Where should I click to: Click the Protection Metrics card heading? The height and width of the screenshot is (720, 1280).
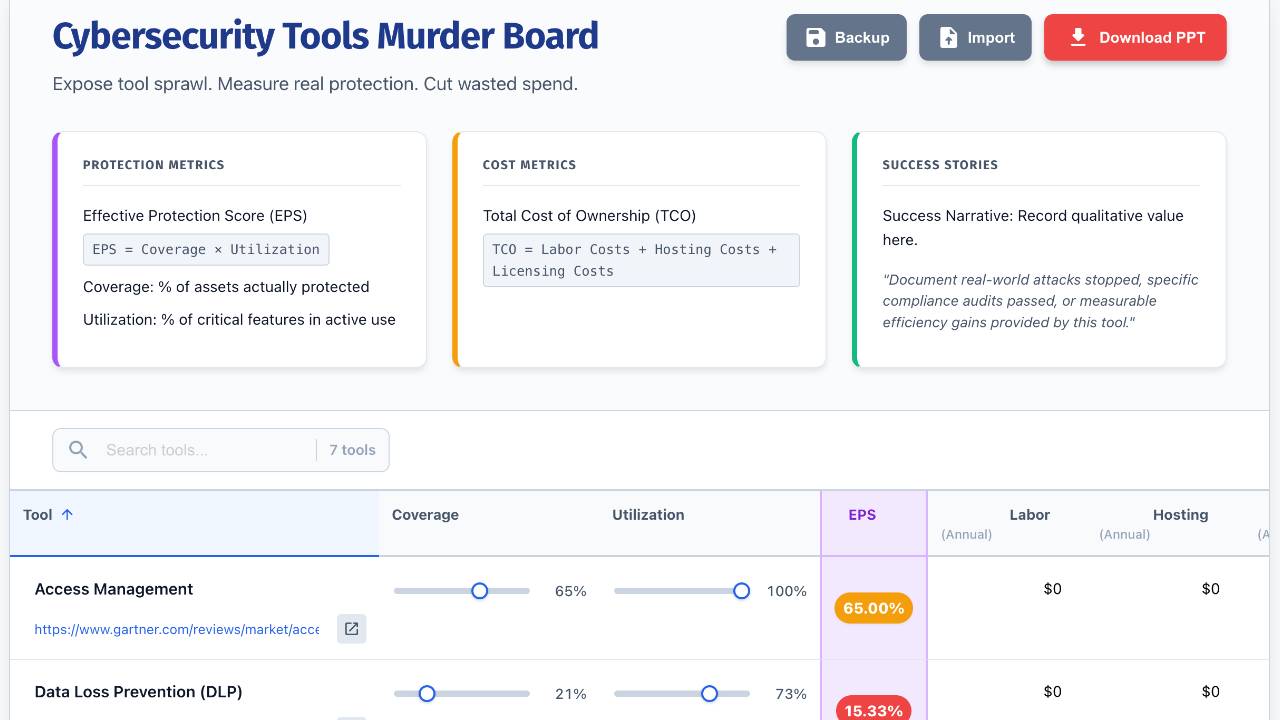pyautogui.click(x=154, y=165)
